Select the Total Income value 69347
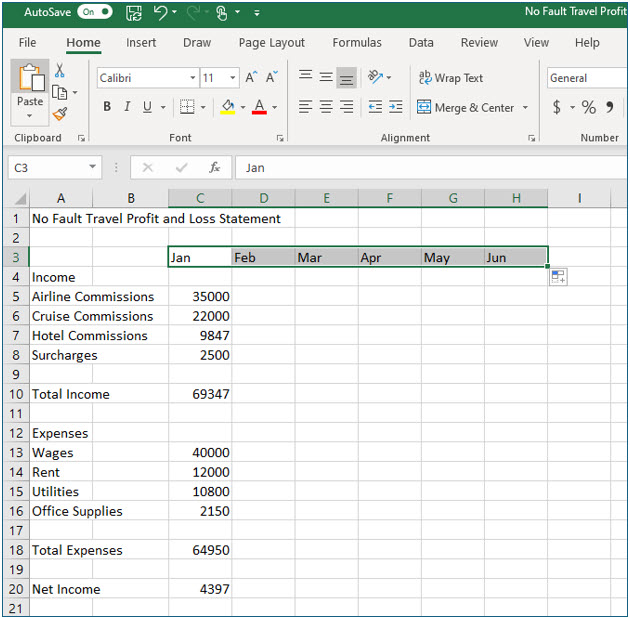Screen dimensions: 630x618 coord(200,394)
